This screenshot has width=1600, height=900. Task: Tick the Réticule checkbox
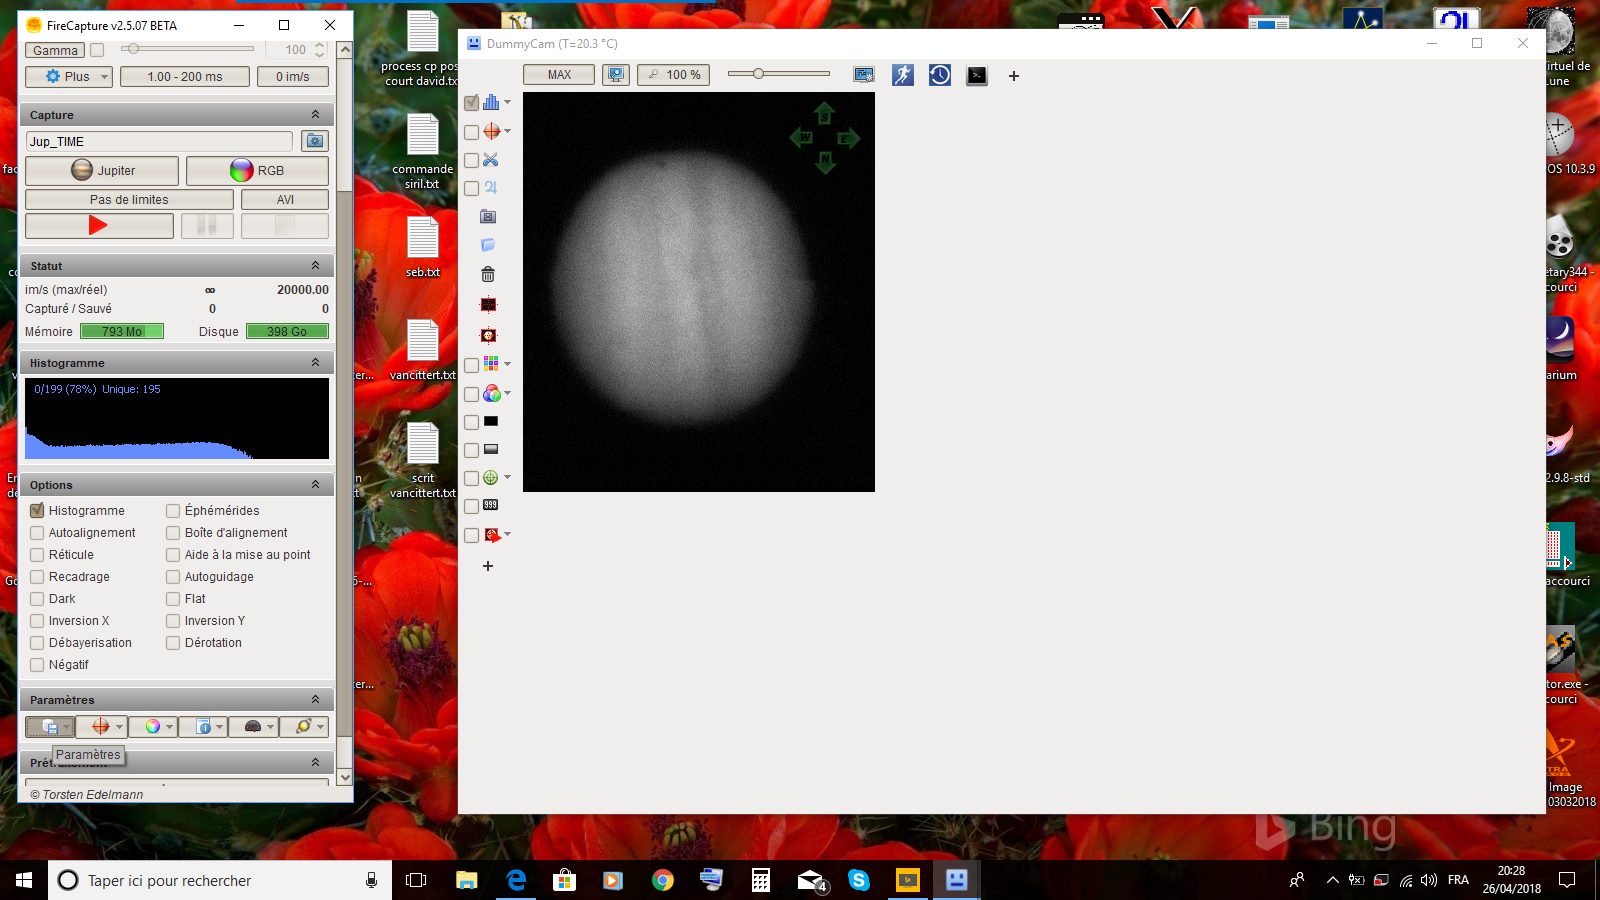pyautogui.click(x=37, y=555)
